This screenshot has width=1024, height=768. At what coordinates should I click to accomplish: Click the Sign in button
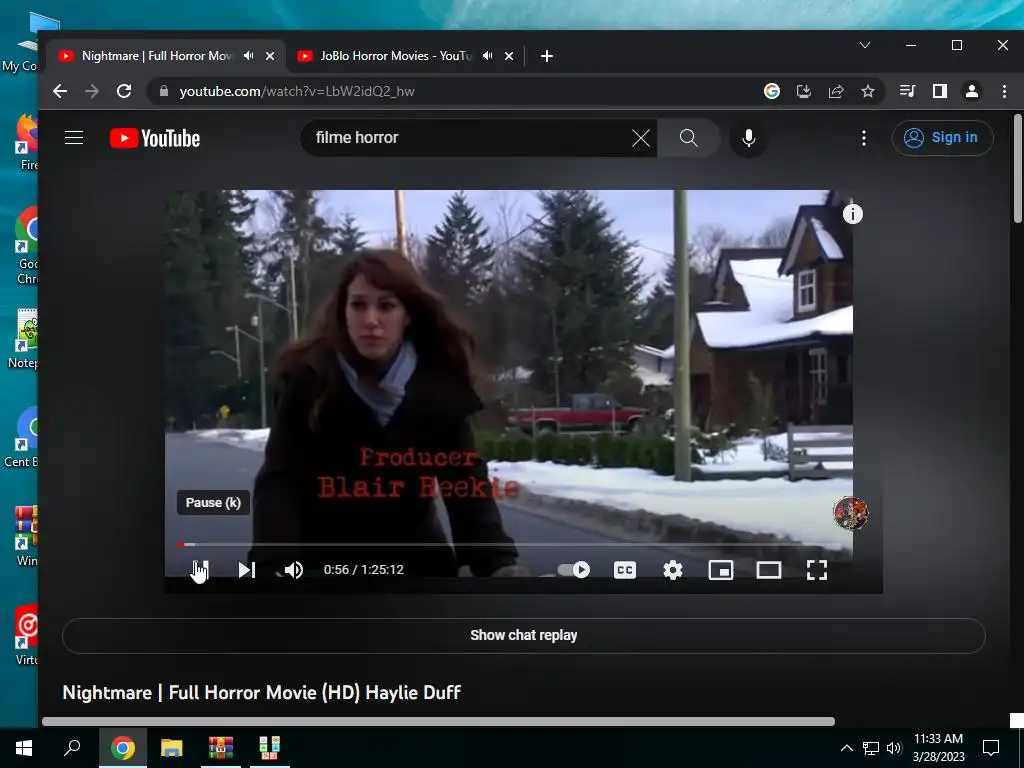[942, 138]
